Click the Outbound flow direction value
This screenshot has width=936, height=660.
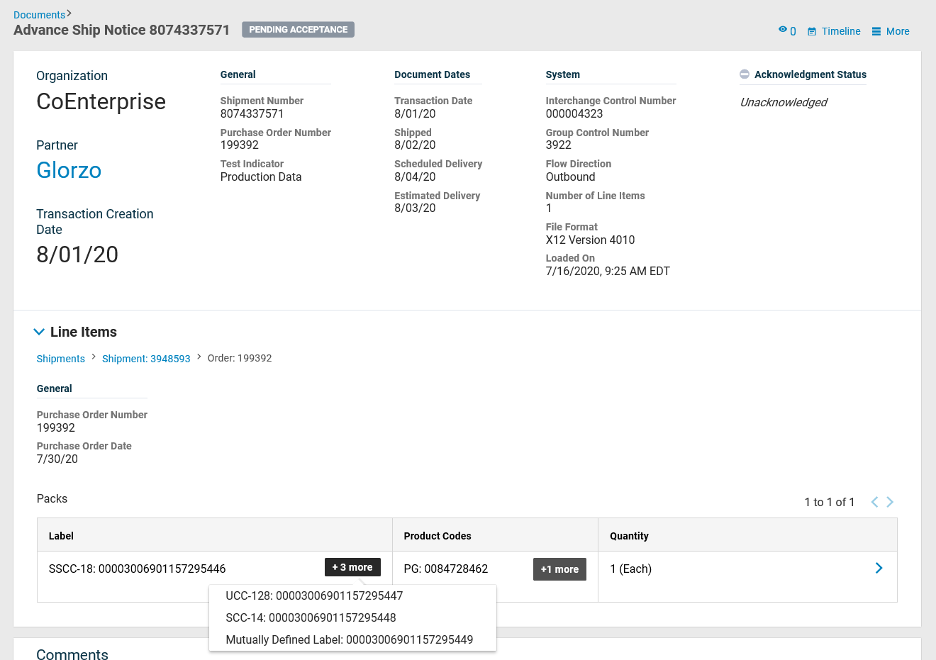571,177
